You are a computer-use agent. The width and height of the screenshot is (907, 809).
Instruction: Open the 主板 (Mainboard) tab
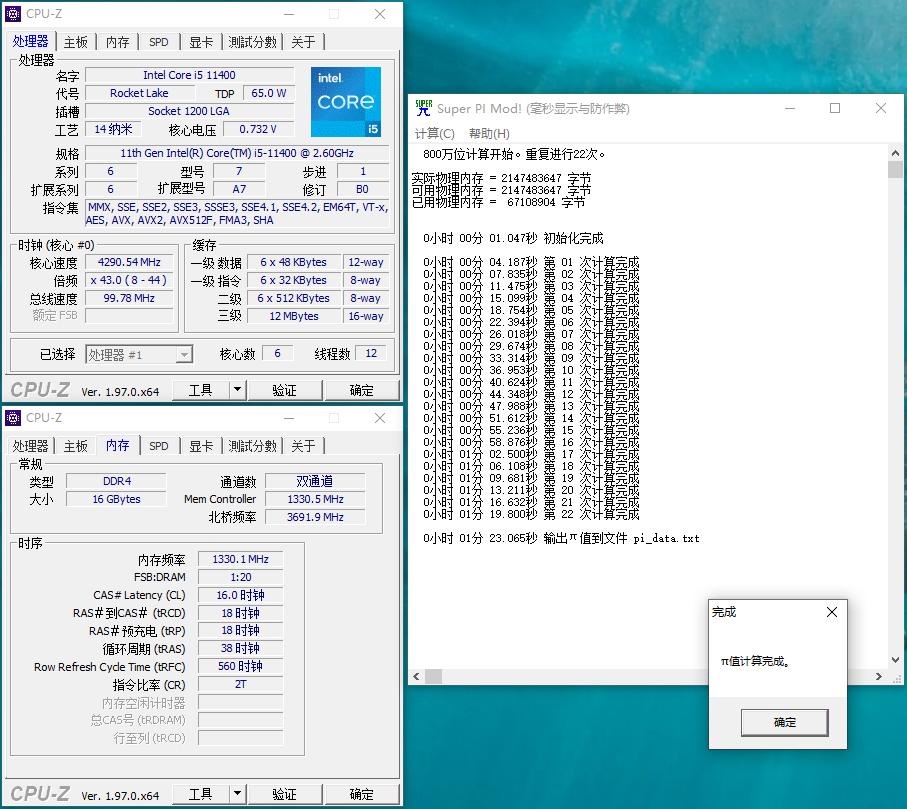75,41
